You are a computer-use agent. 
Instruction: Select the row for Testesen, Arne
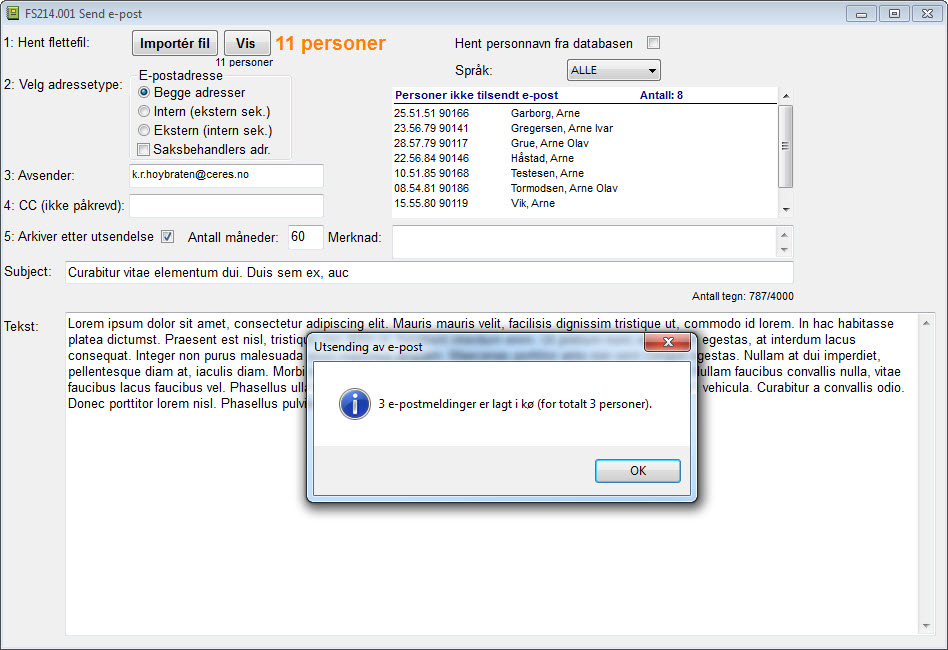click(584, 174)
